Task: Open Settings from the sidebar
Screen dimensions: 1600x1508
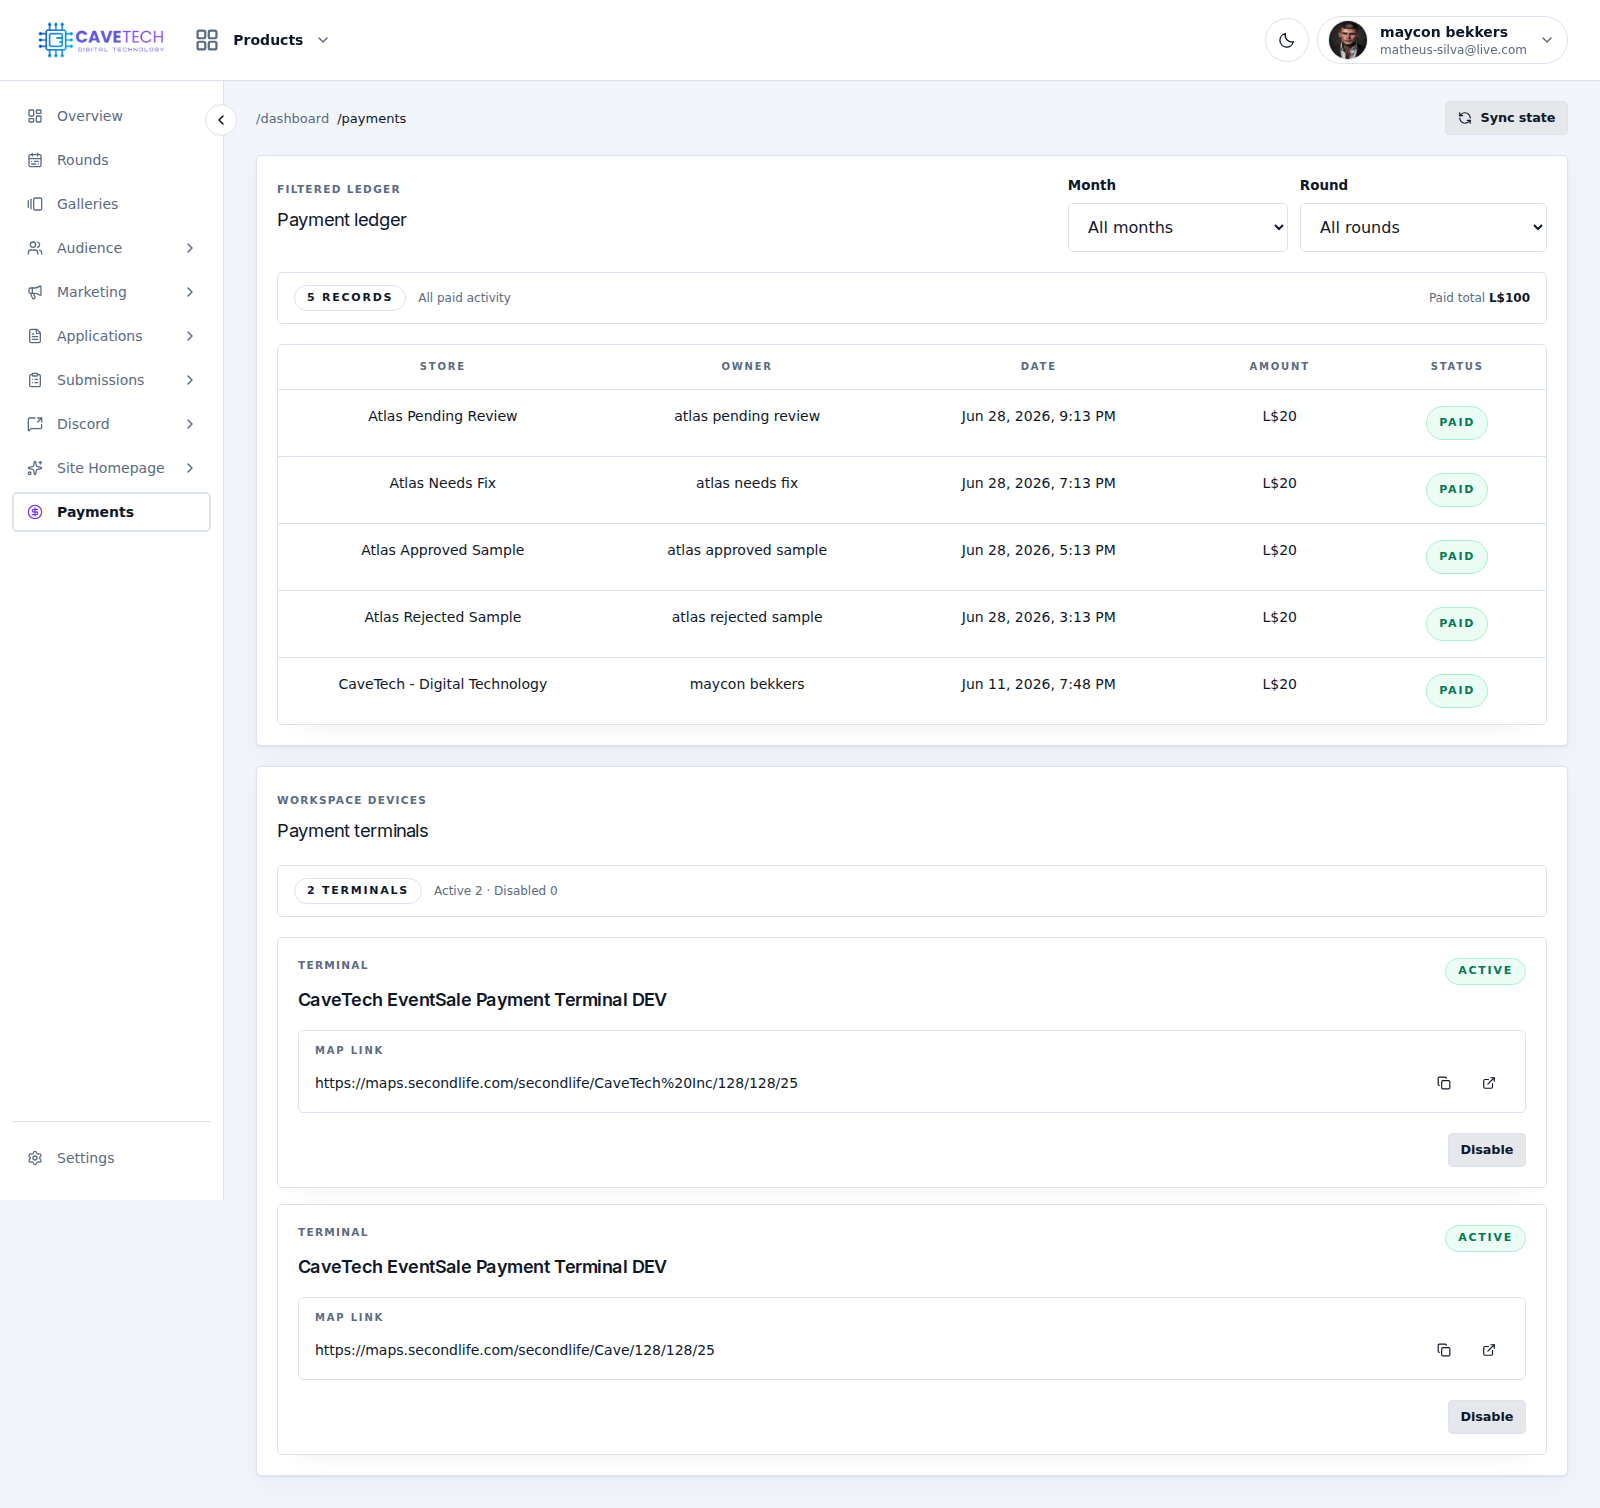Action: pos(111,1158)
